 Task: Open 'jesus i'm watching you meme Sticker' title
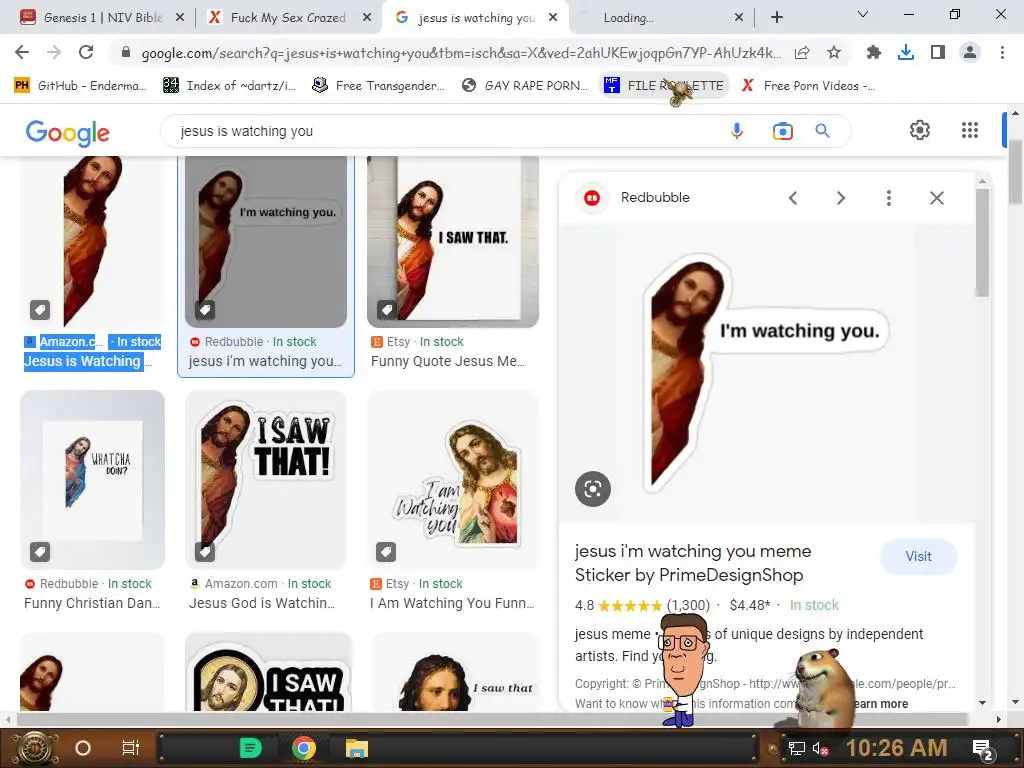[693, 563]
